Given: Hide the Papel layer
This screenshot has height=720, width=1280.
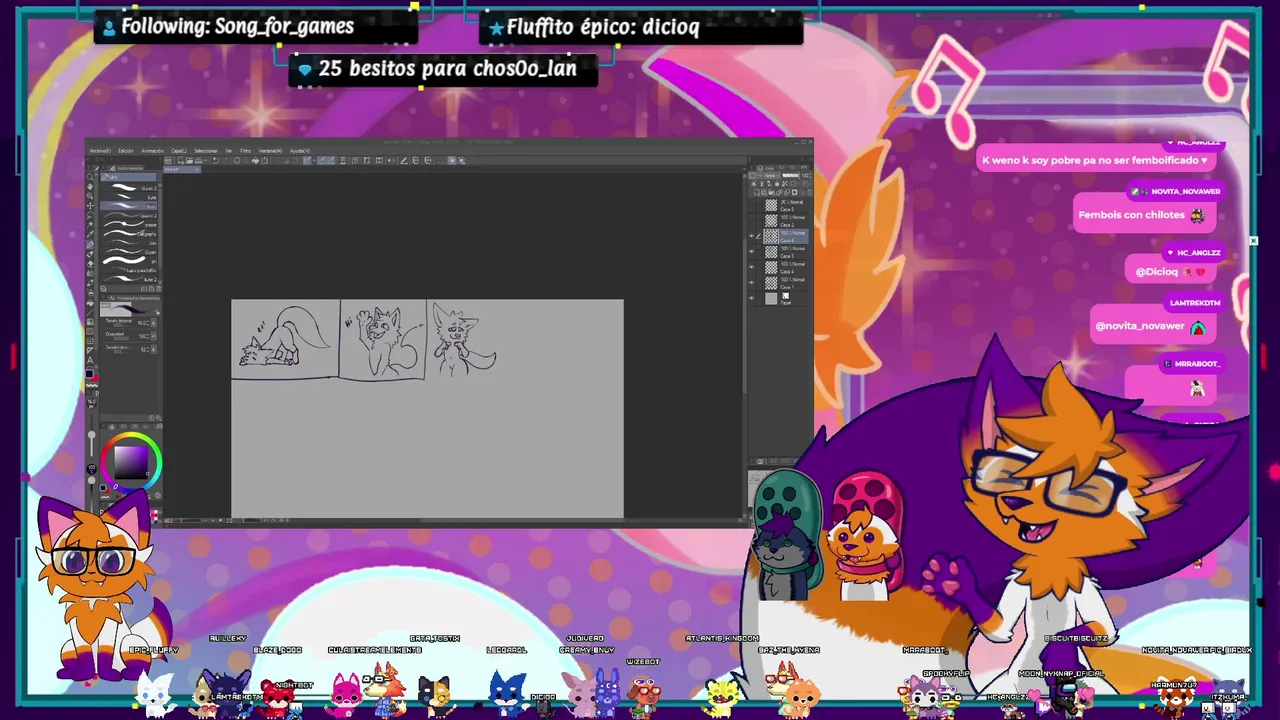Looking at the screenshot, I should pyautogui.click(x=752, y=298).
